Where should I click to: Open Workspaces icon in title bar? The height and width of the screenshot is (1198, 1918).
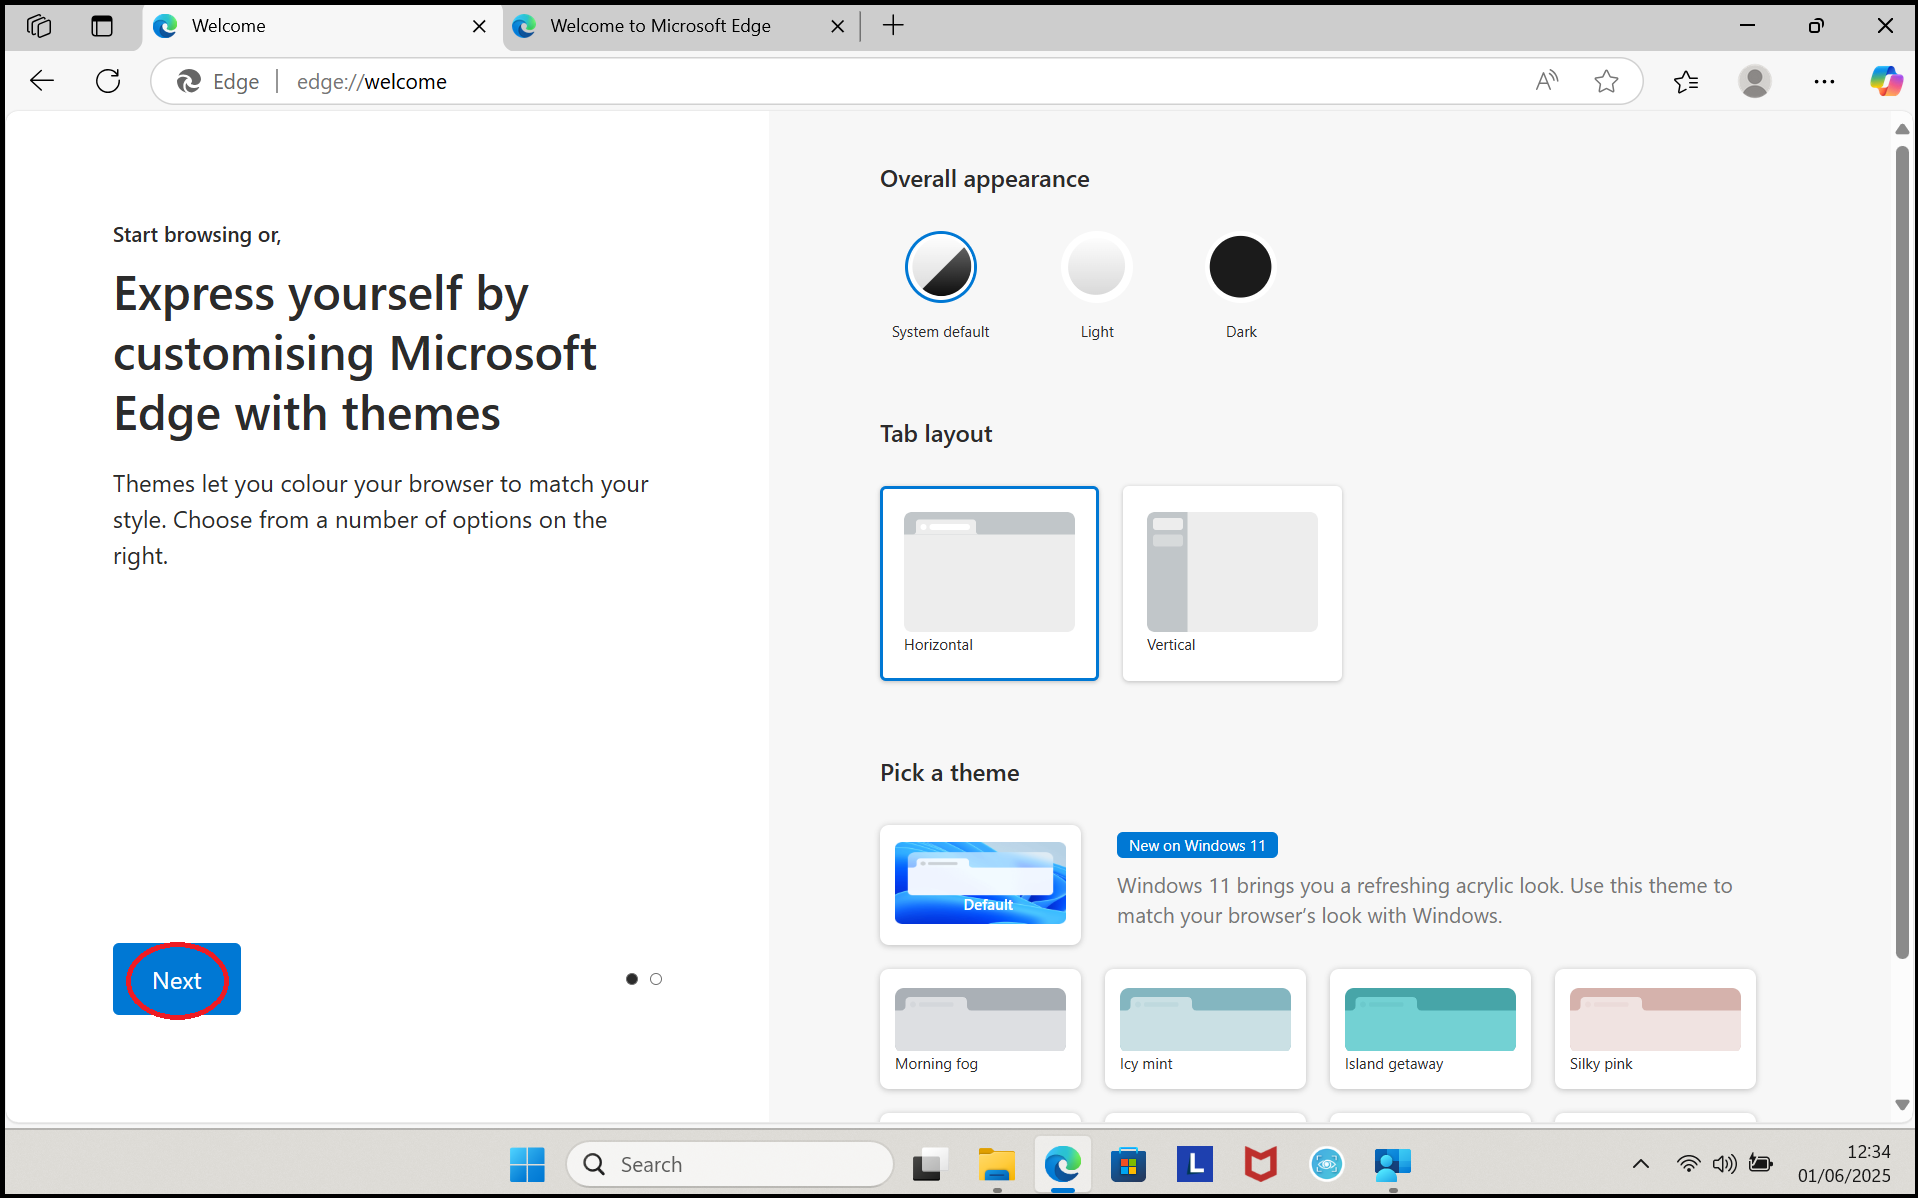39,26
